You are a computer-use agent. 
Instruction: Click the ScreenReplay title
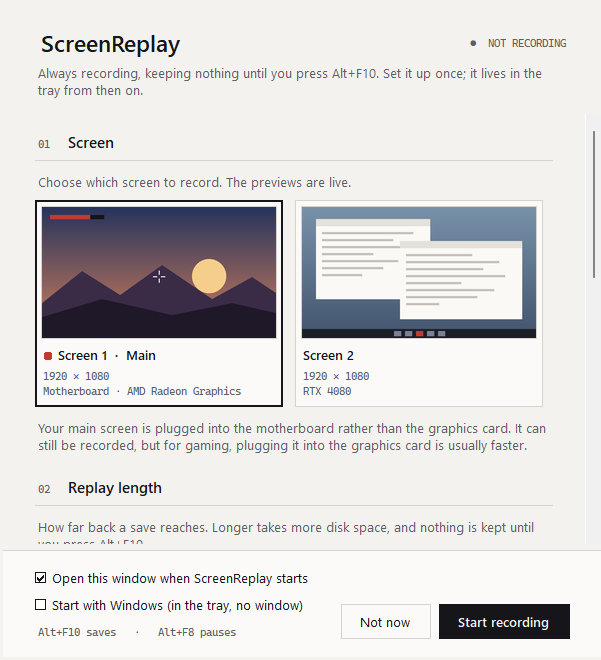click(110, 45)
